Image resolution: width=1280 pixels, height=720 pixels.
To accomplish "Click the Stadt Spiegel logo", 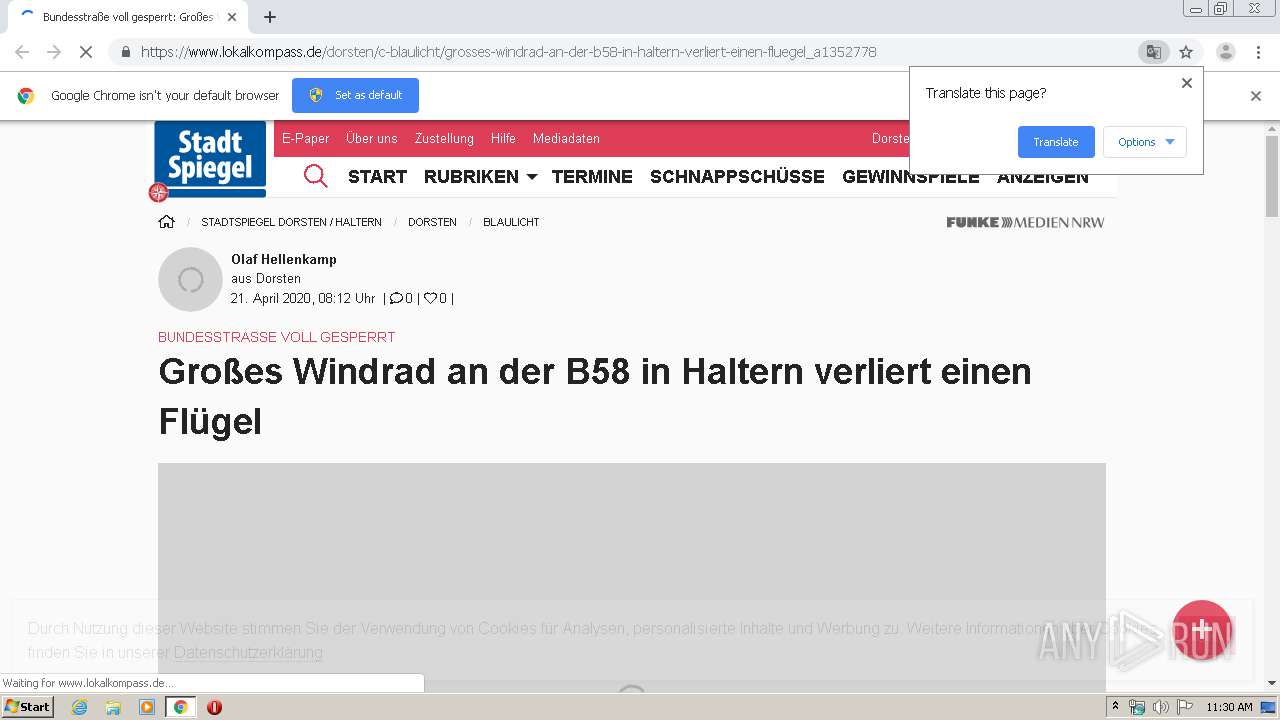I will coord(210,159).
